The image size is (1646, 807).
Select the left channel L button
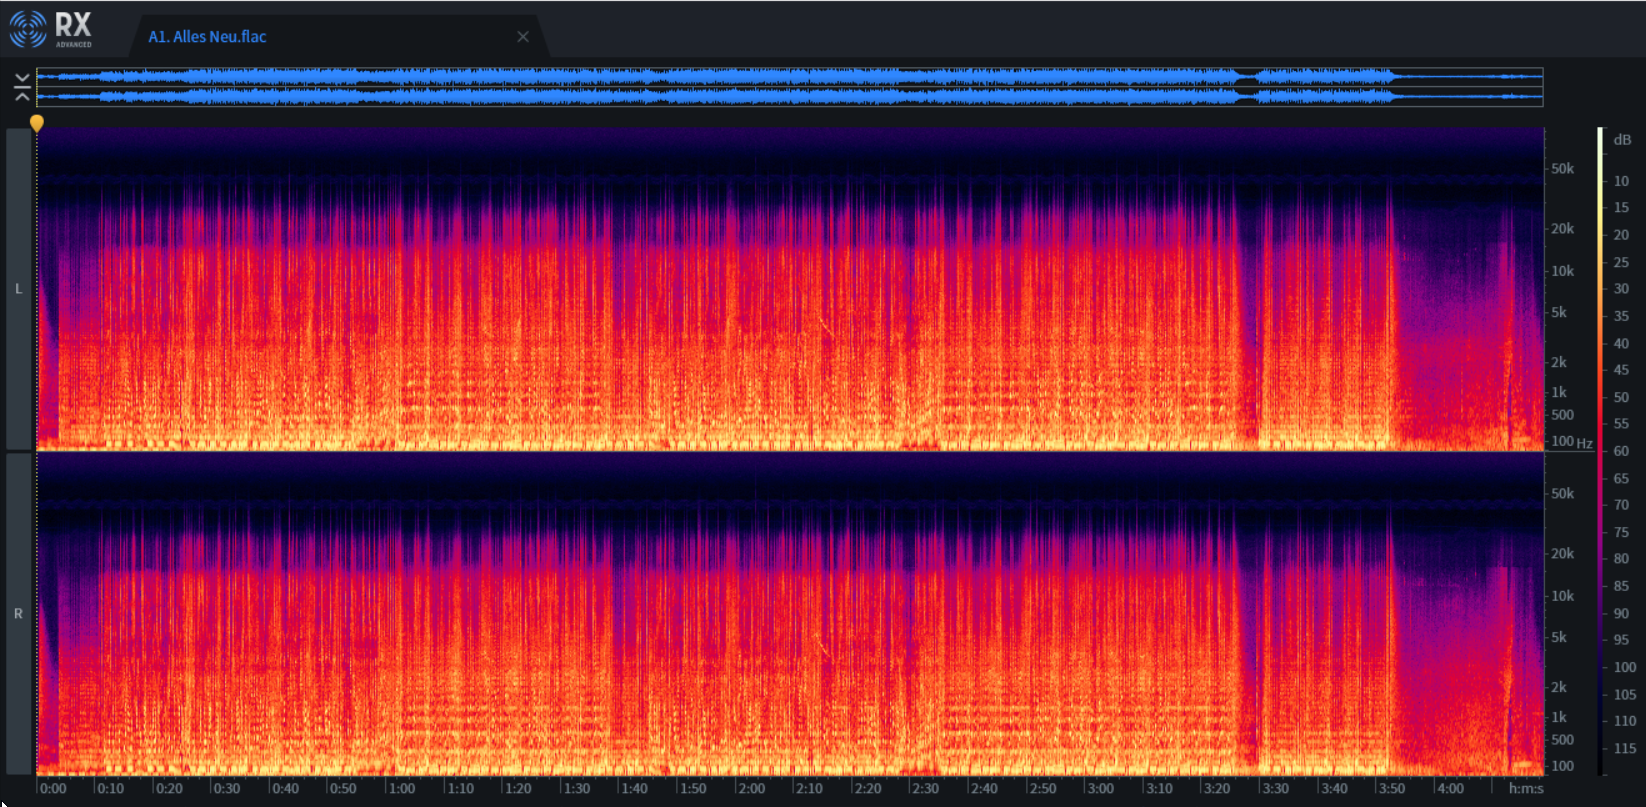click(19, 289)
